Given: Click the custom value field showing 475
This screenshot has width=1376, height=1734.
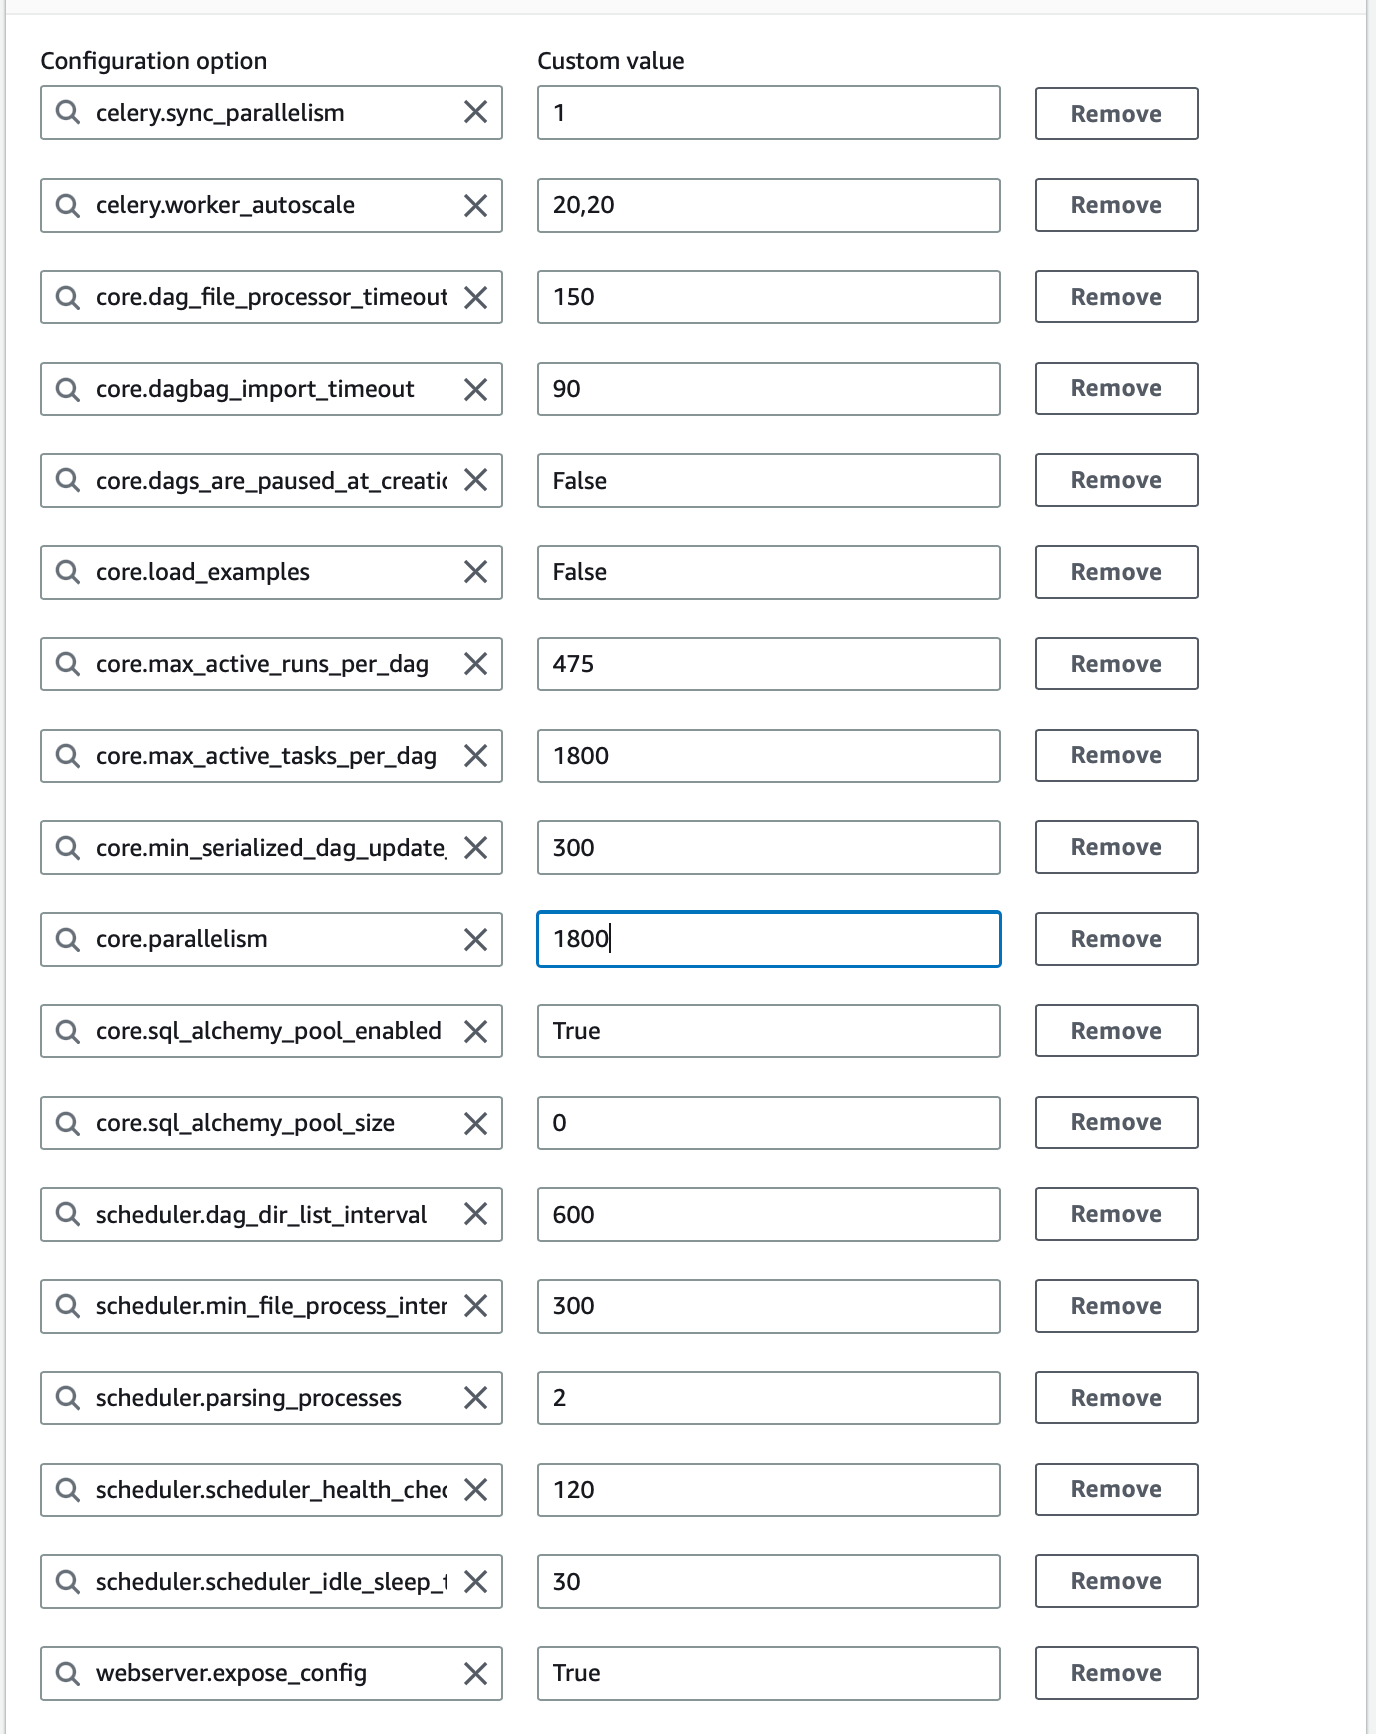Looking at the screenshot, I should click(x=767, y=664).
